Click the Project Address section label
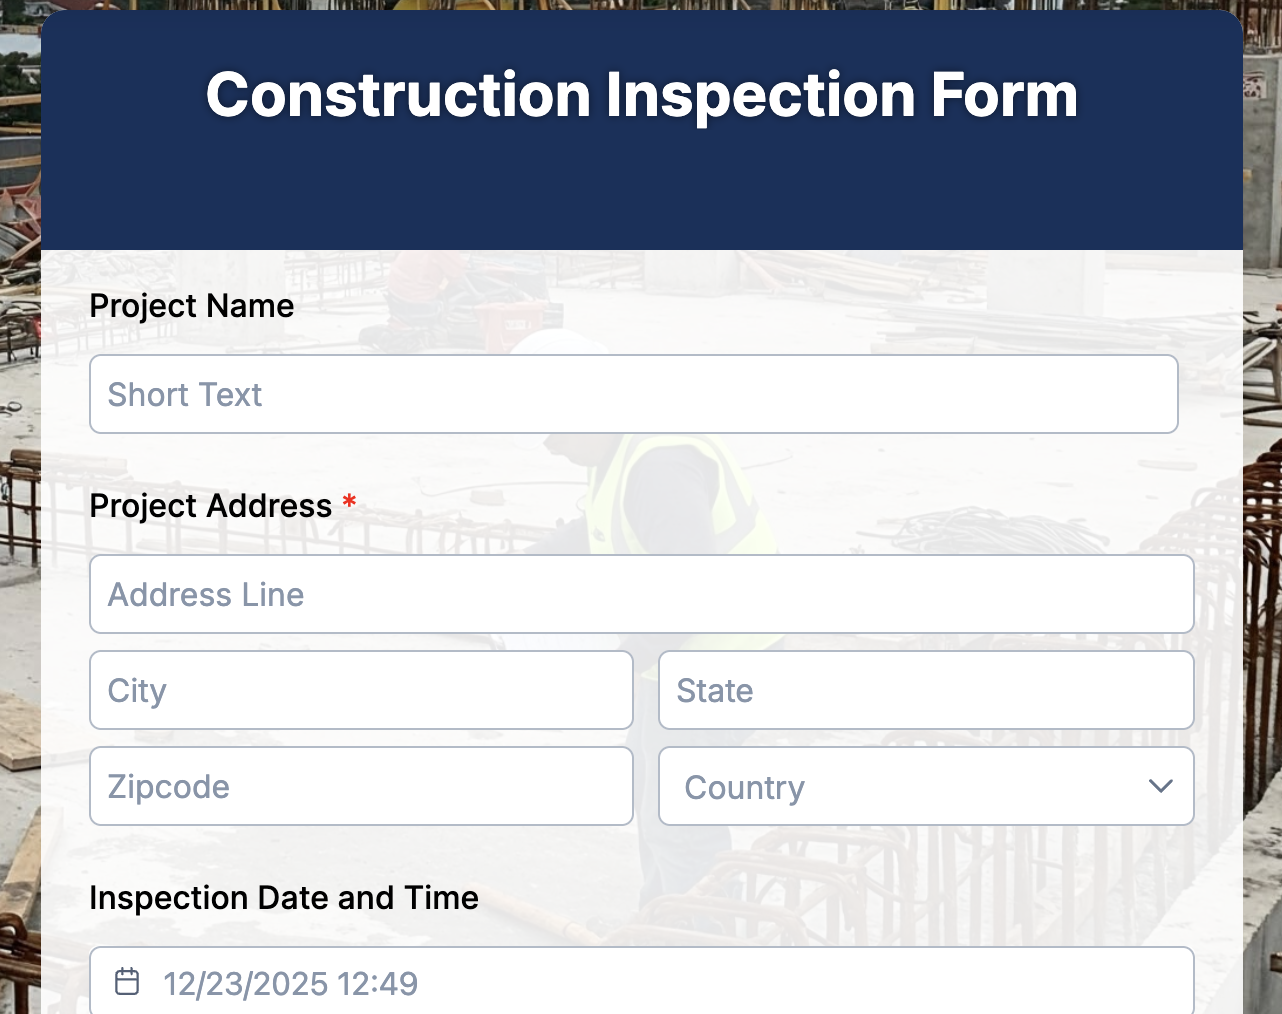 (211, 506)
